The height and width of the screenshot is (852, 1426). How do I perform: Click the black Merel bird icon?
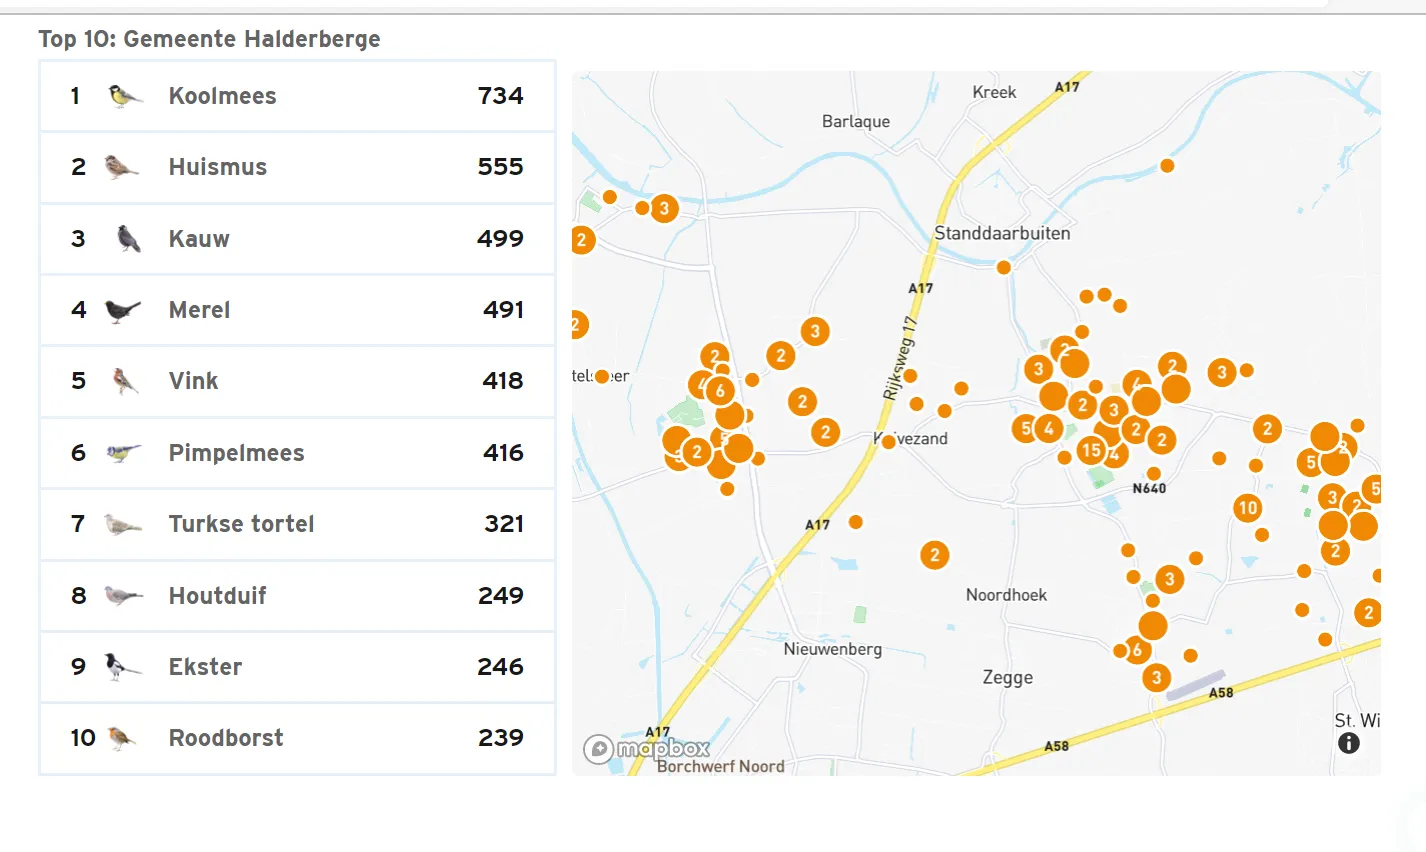pos(123,310)
